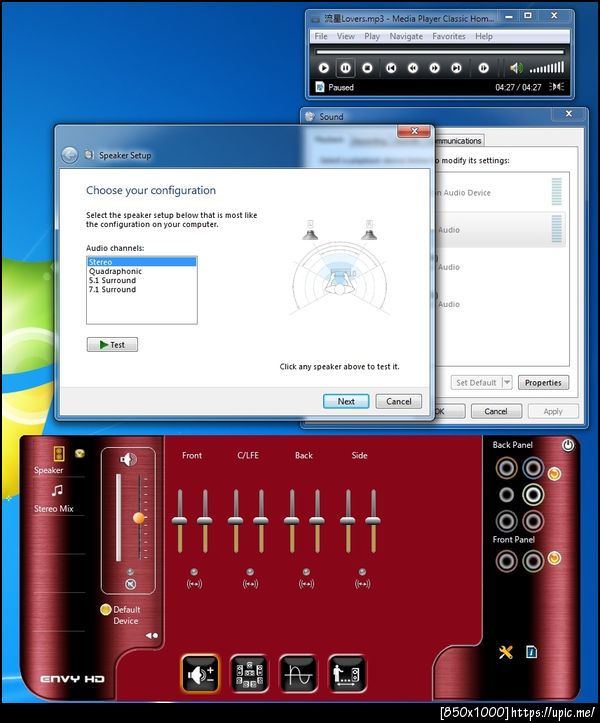Open Help menu in Media Player Classic
The image size is (600, 723).
click(x=484, y=36)
